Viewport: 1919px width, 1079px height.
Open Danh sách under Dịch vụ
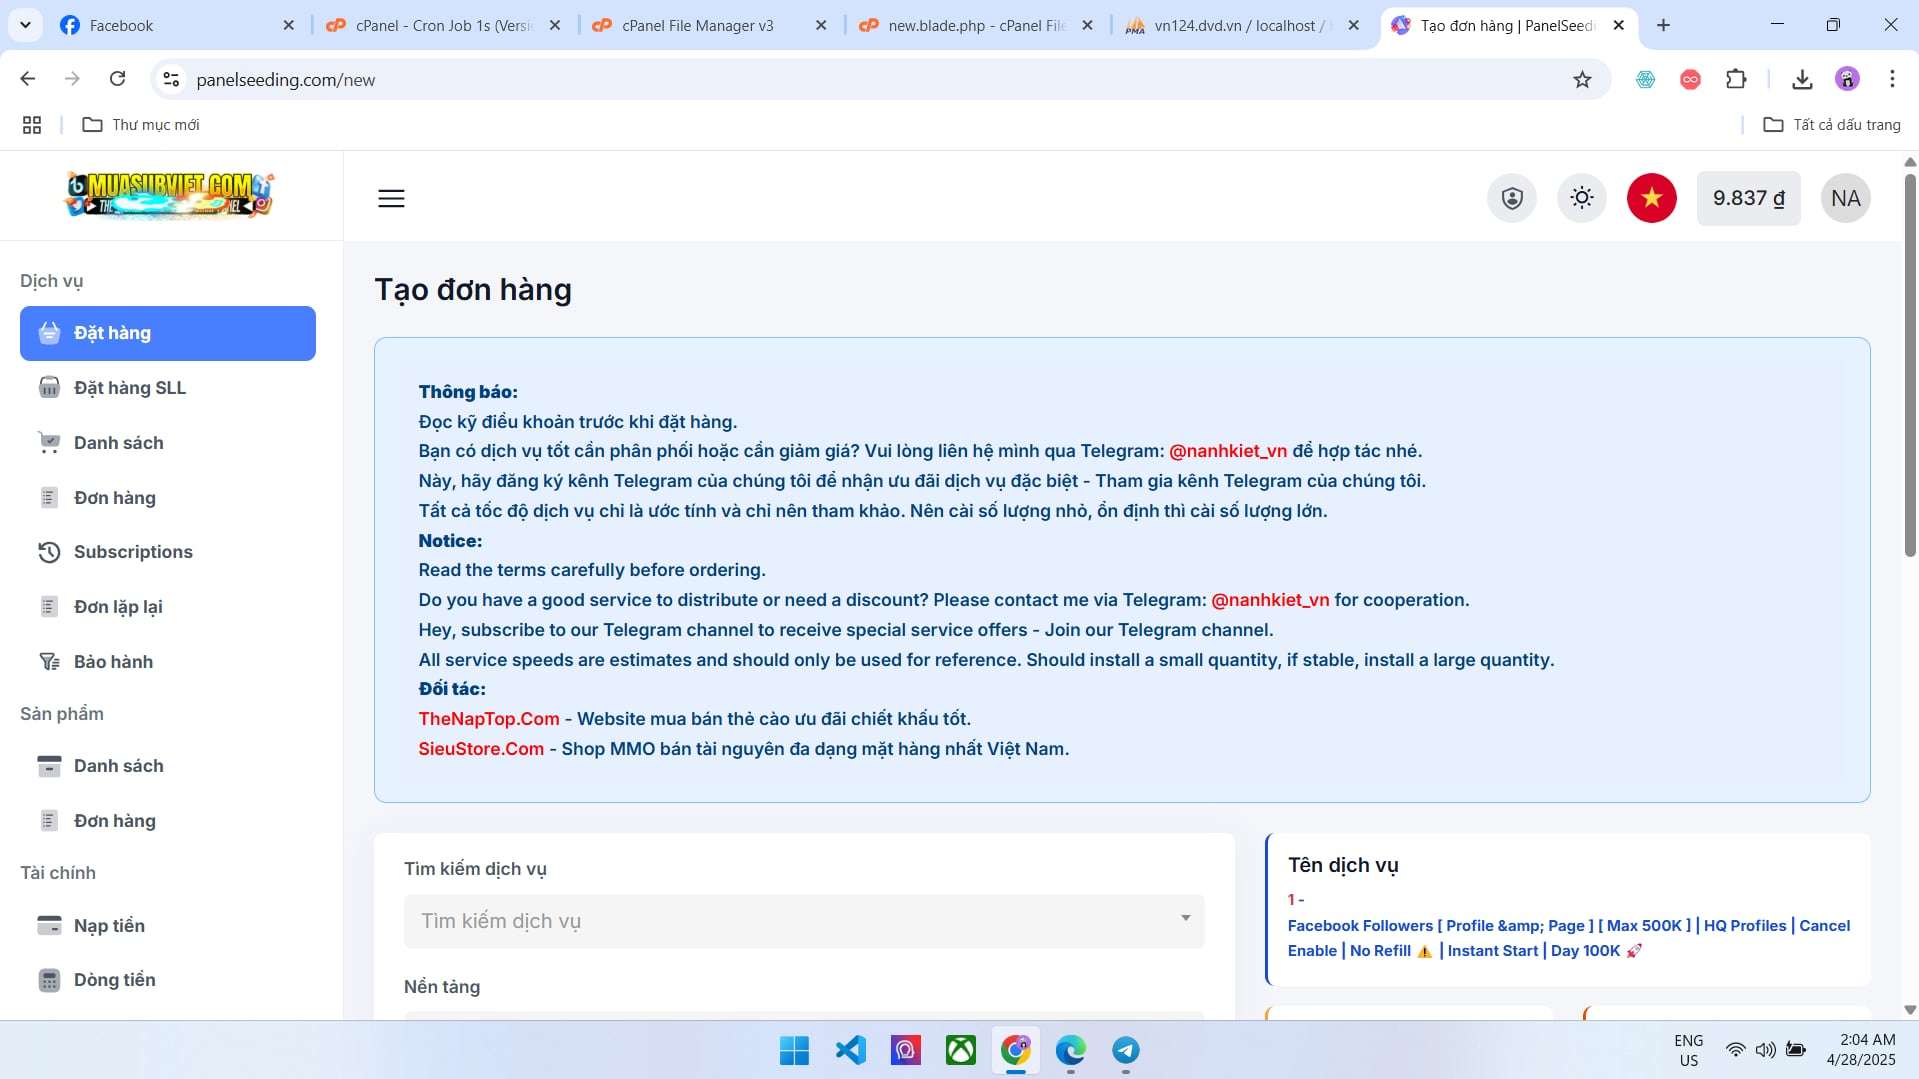click(168, 443)
